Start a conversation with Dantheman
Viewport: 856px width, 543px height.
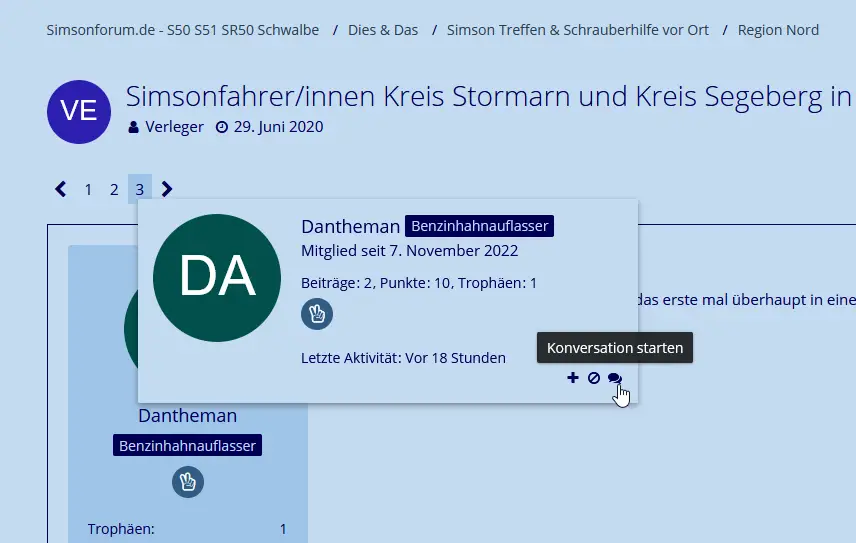(x=614, y=378)
